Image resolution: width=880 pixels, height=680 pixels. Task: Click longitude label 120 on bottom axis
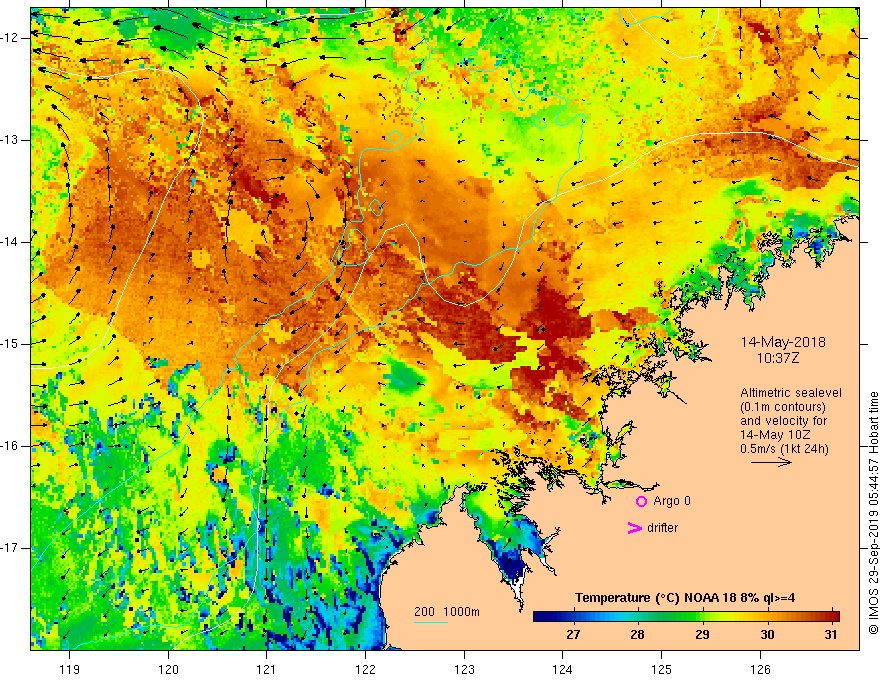(168, 670)
